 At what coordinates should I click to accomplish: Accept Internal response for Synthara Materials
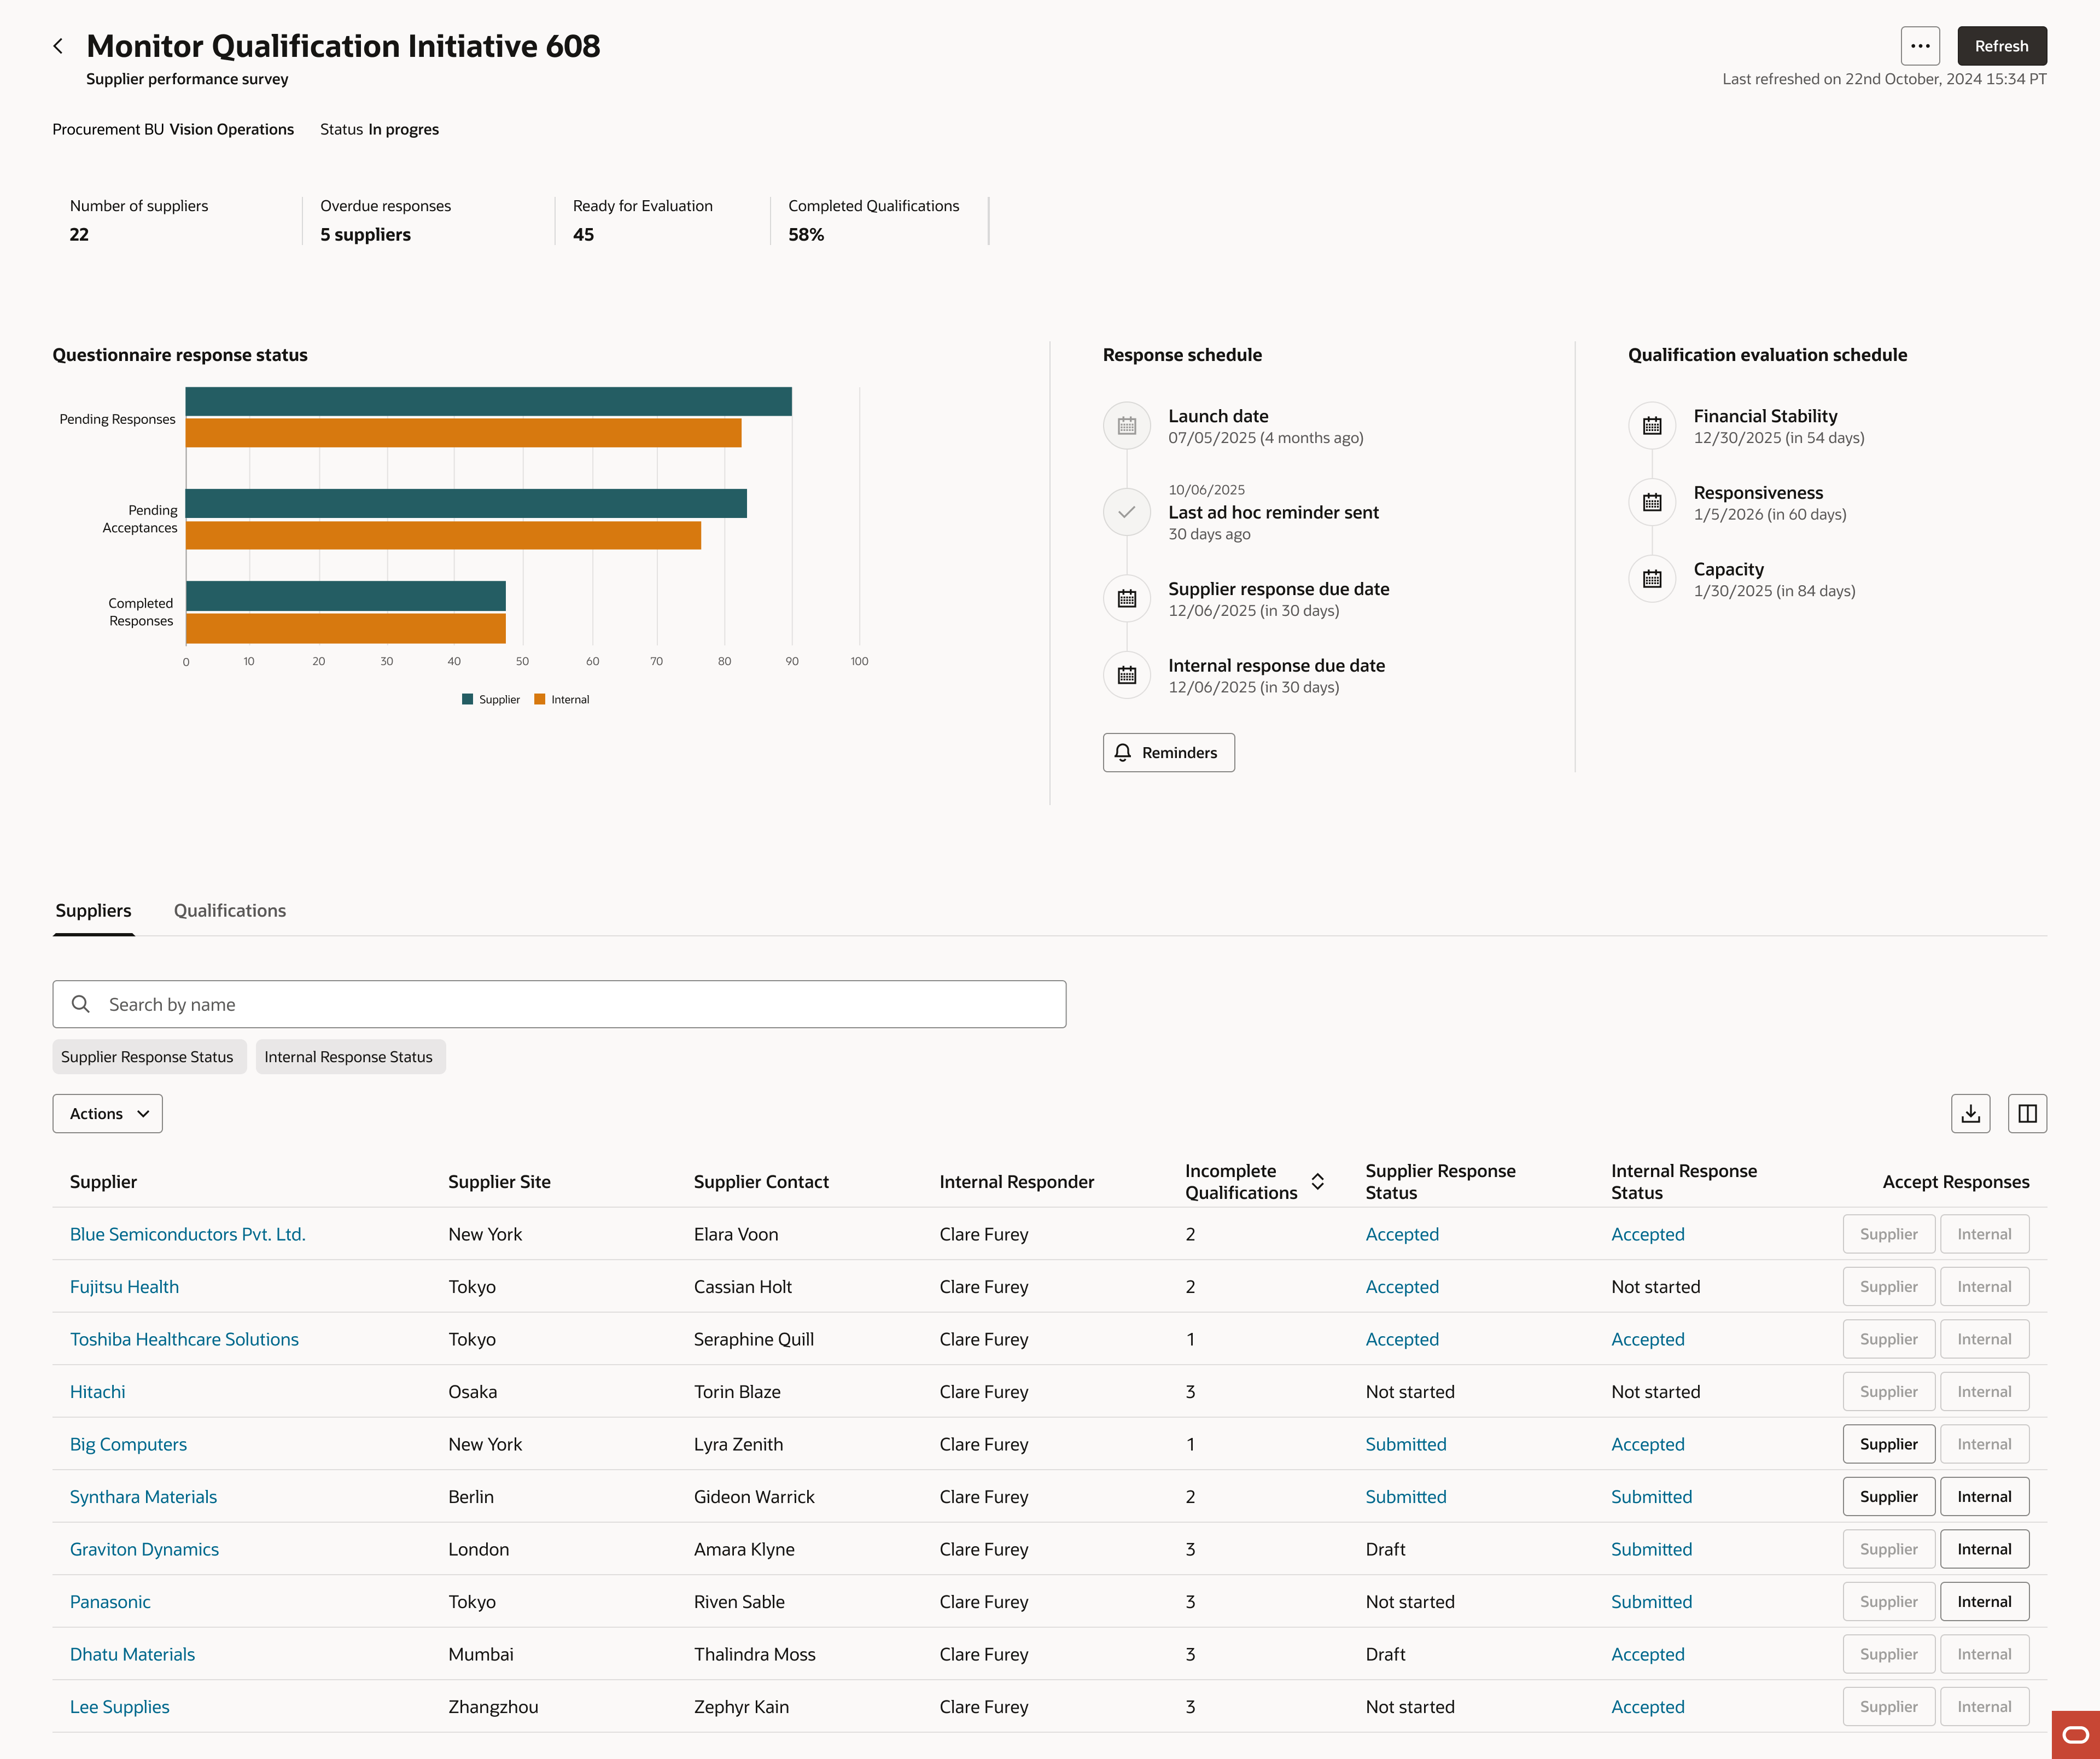pyautogui.click(x=1984, y=1497)
